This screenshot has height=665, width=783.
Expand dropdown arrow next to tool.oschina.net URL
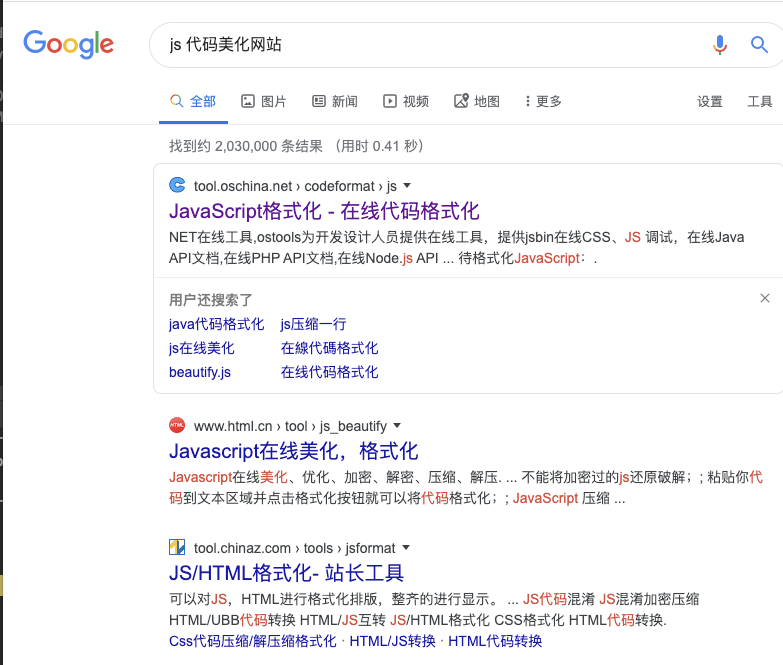tap(407, 186)
